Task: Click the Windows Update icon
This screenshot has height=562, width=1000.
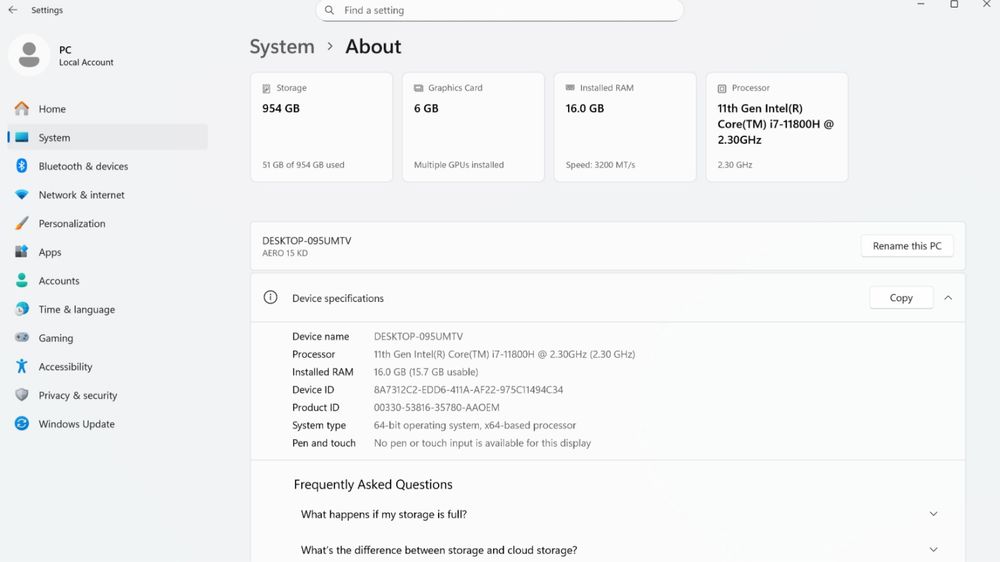Action: click(x=22, y=424)
